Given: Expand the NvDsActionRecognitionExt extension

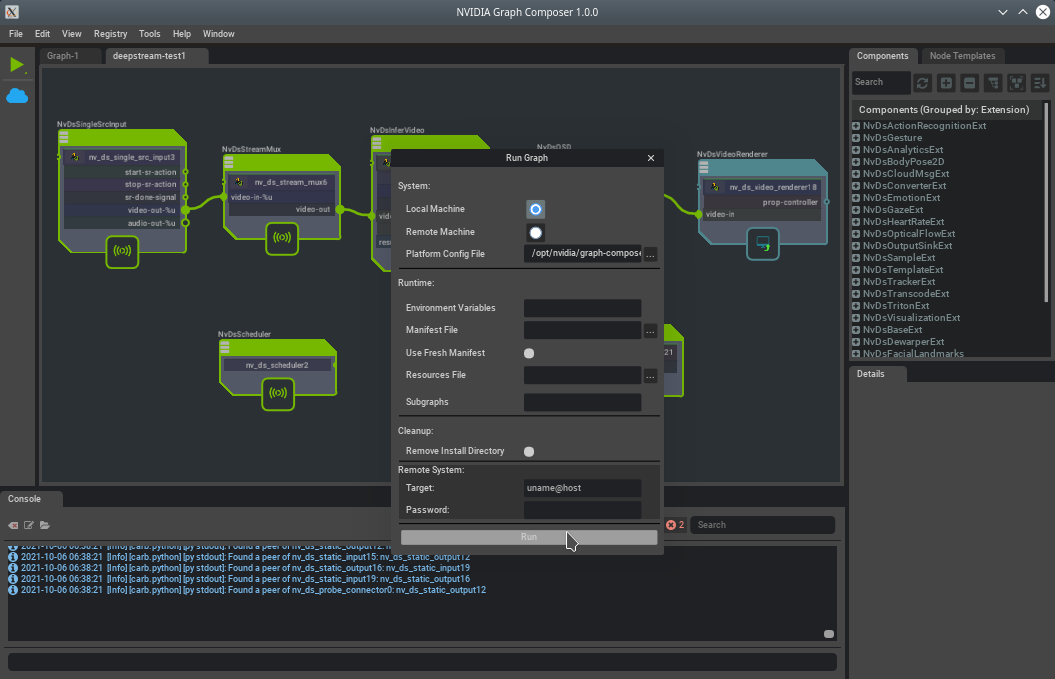Looking at the screenshot, I should pos(856,126).
